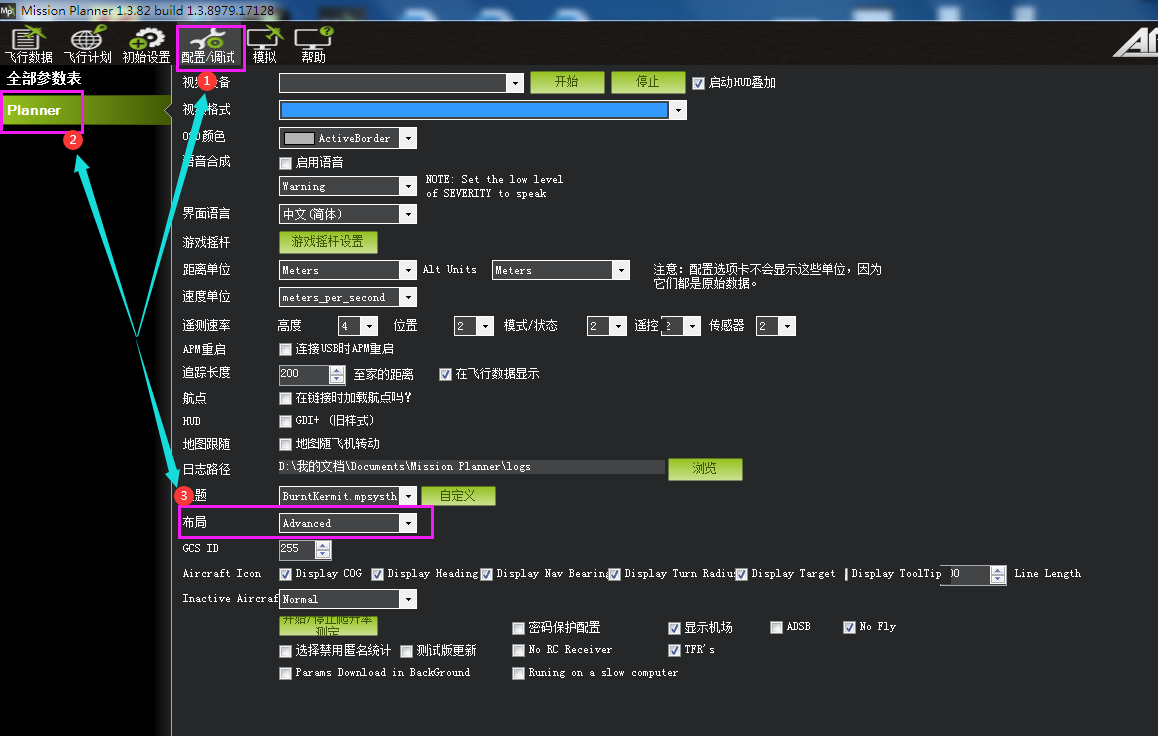Increase the GCS ID spinner value
This screenshot has width=1158, height=736.
[322, 544]
